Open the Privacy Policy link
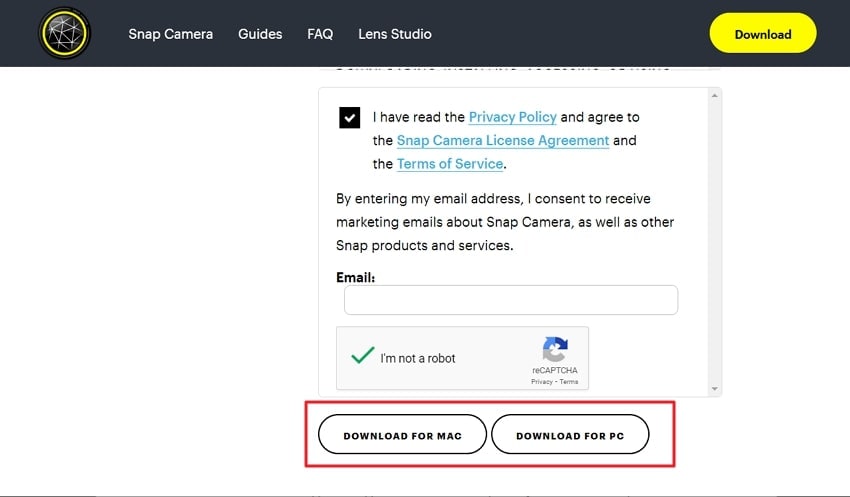 (512, 117)
